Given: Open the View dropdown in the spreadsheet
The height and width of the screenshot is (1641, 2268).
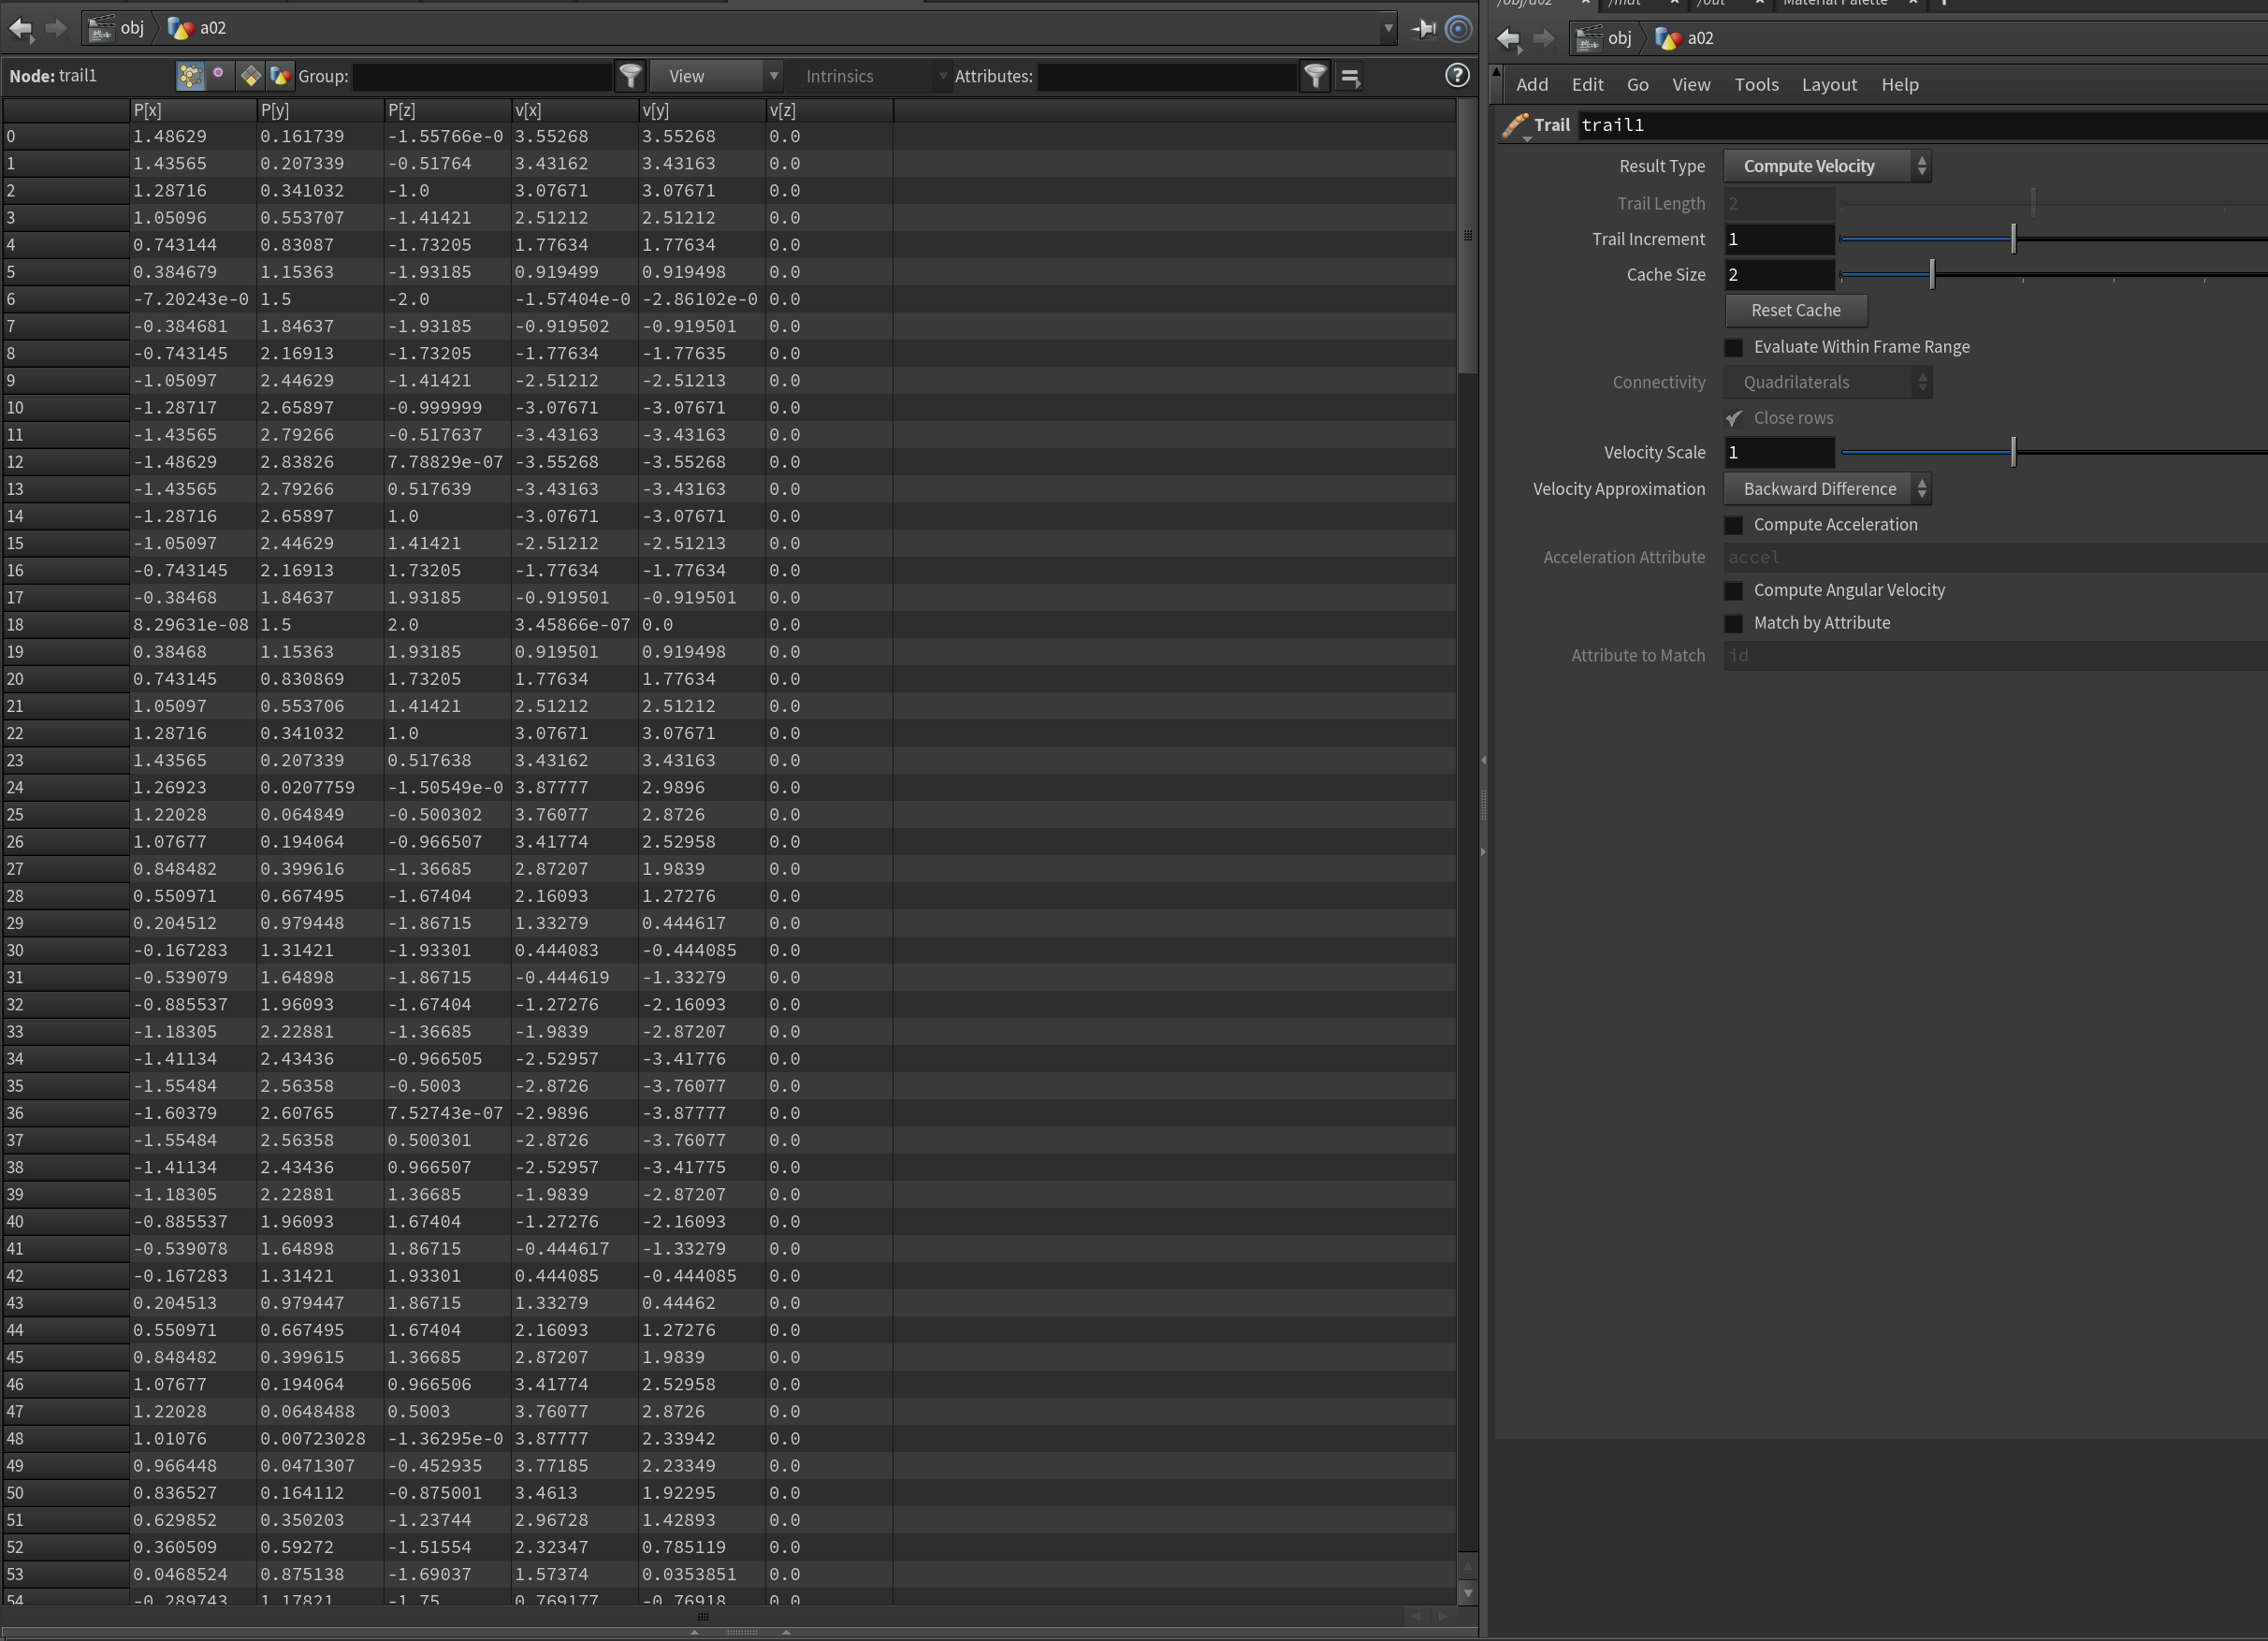Looking at the screenshot, I should 715,76.
